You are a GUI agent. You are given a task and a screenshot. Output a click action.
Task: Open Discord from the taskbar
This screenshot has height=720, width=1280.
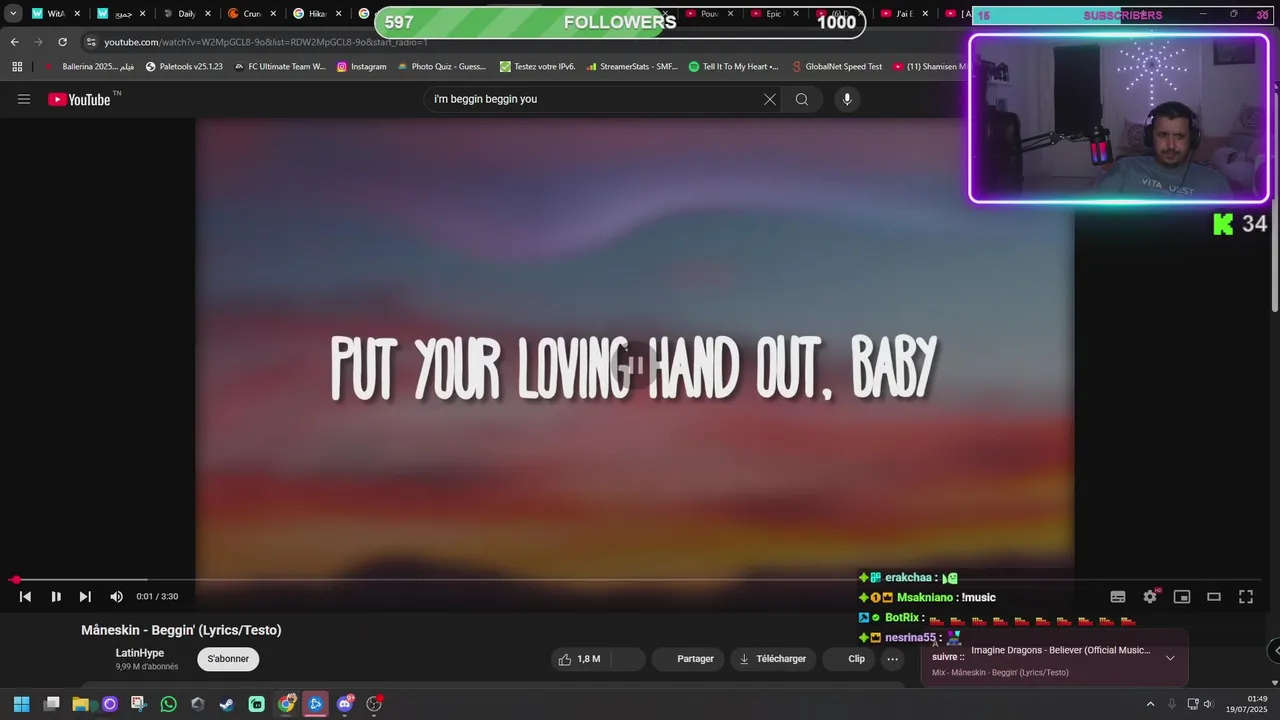coord(345,704)
